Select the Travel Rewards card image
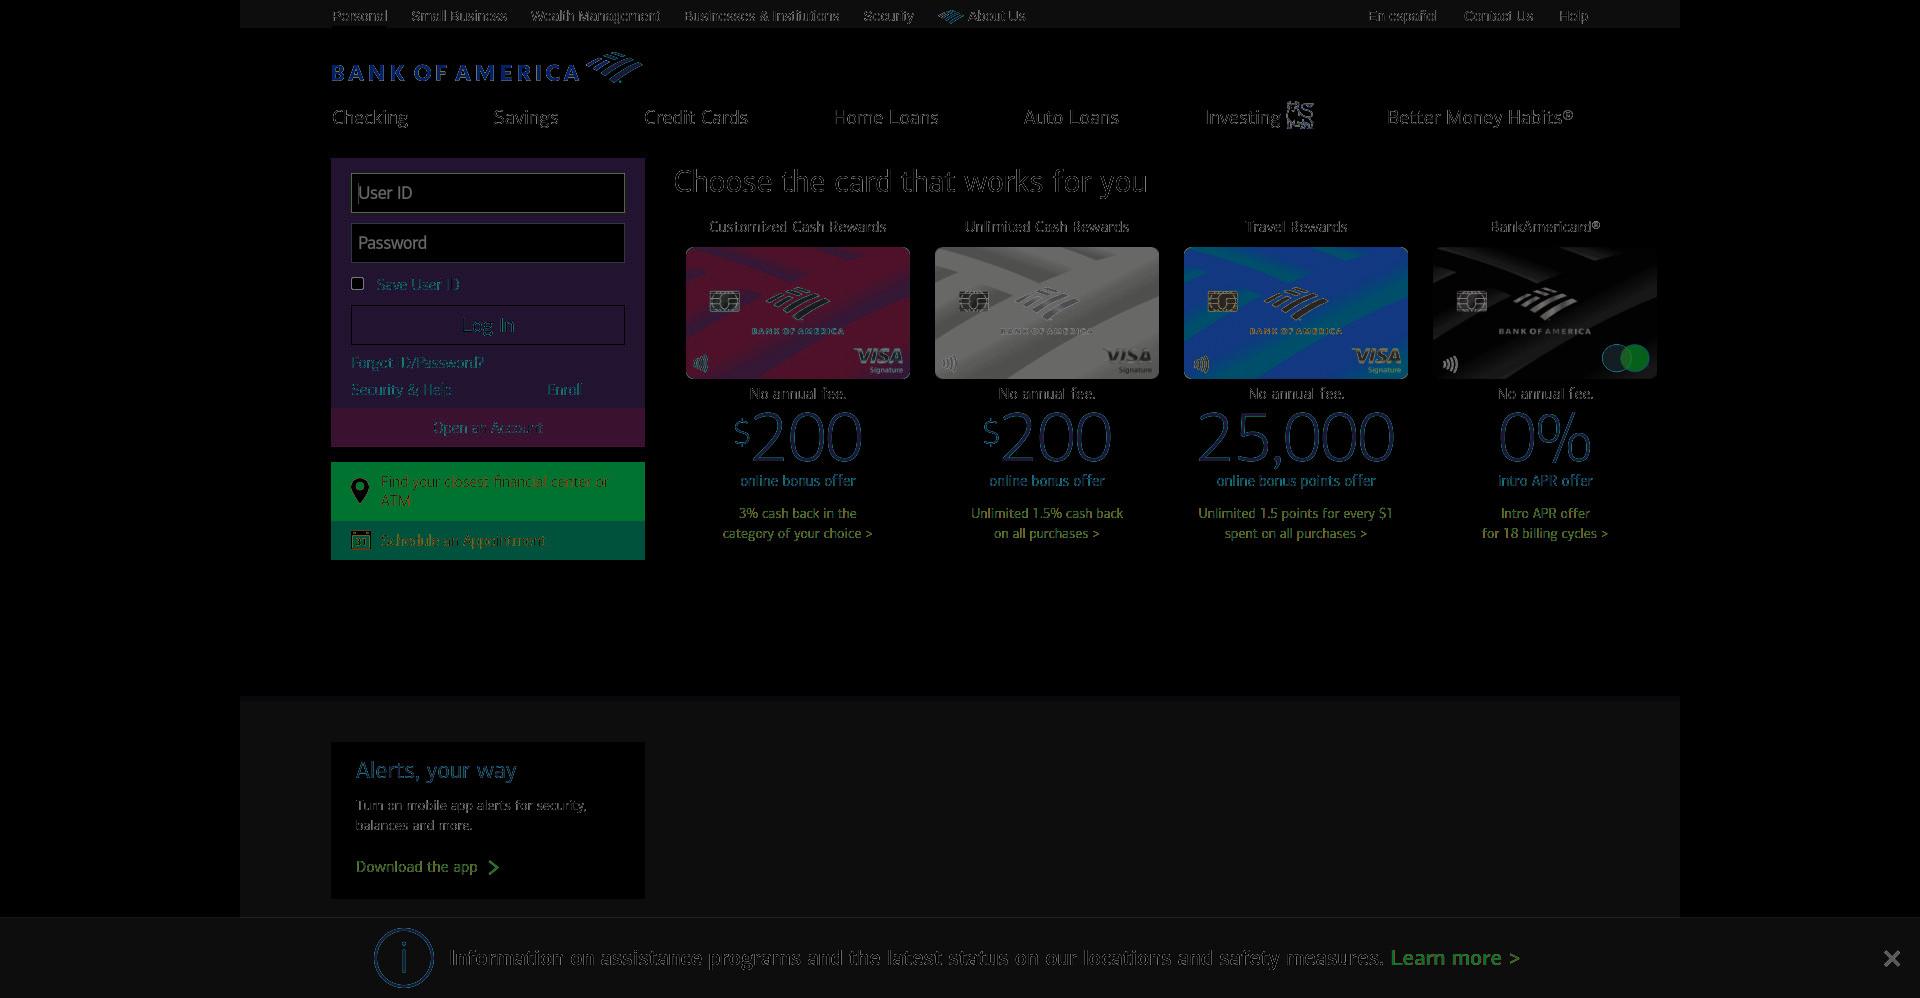This screenshot has width=1920, height=998. (x=1296, y=313)
